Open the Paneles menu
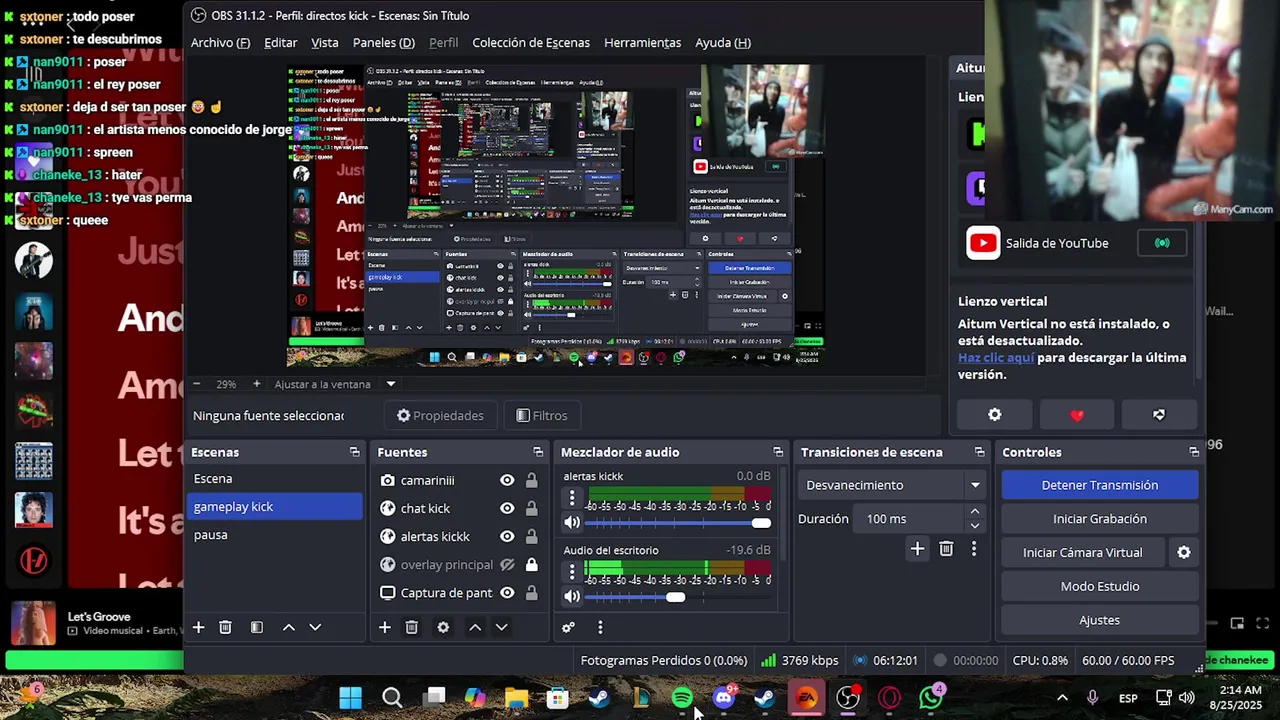This screenshot has width=1280, height=720. (384, 42)
